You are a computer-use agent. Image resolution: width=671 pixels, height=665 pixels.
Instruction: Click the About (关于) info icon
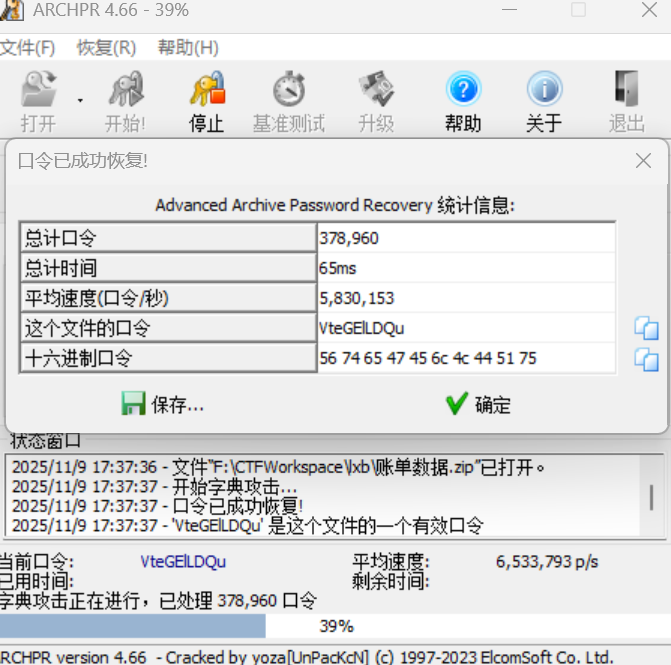coord(544,91)
